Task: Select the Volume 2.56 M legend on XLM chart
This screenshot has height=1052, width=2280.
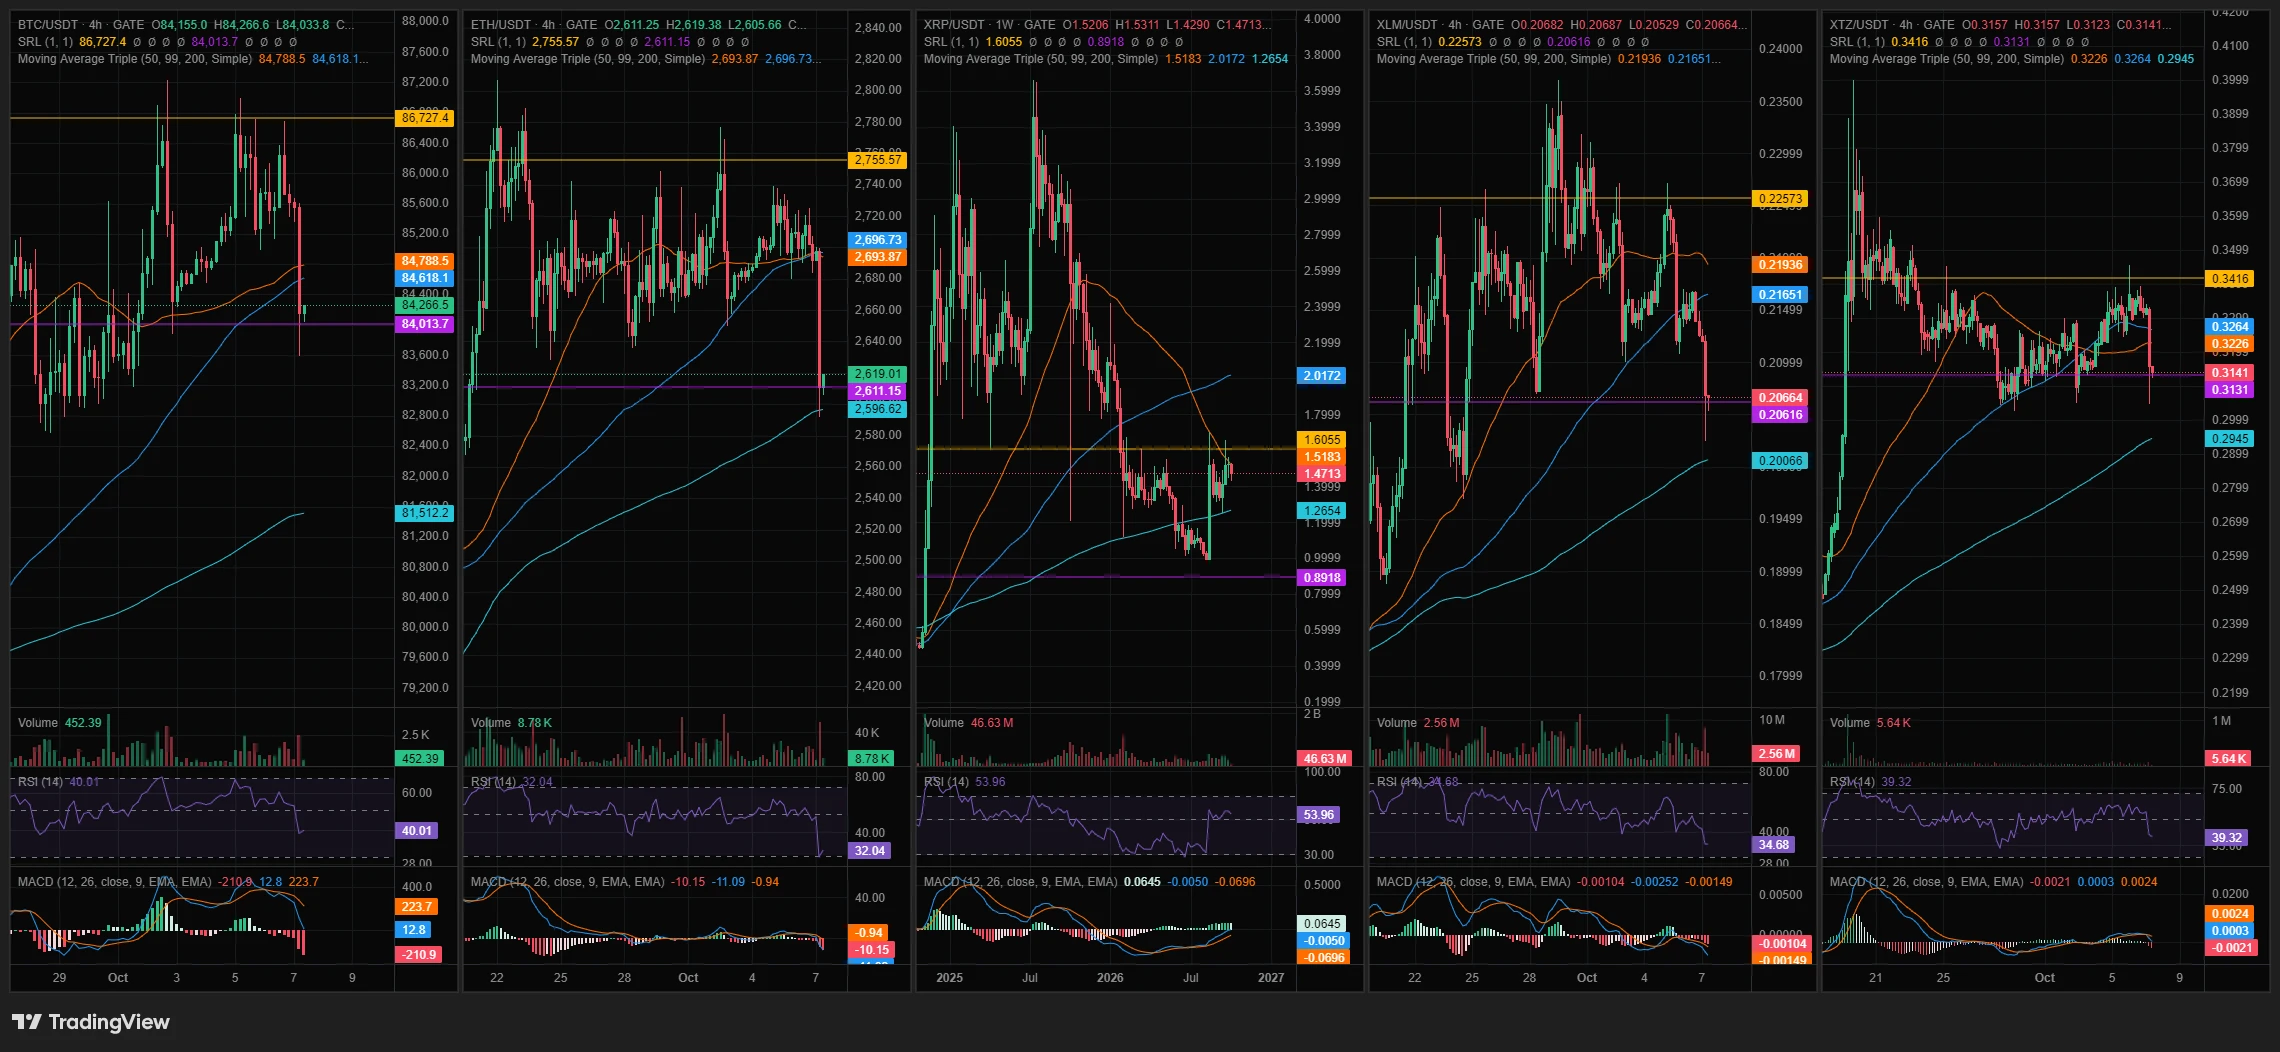Action: pos(1418,723)
